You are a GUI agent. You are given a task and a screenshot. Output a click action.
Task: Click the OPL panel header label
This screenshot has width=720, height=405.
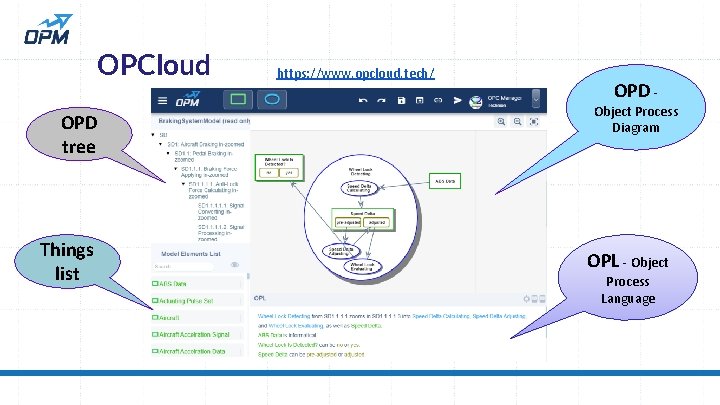(x=259, y=298)
